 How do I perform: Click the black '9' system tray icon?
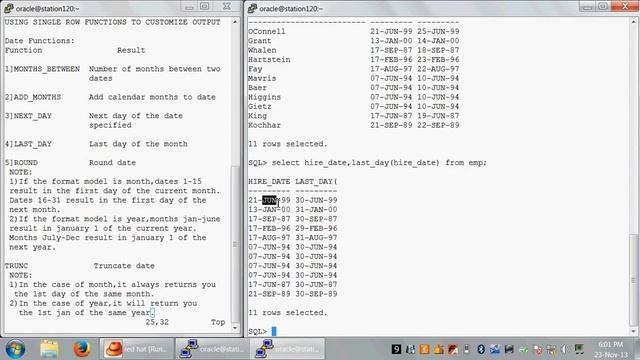coord(396,349)
